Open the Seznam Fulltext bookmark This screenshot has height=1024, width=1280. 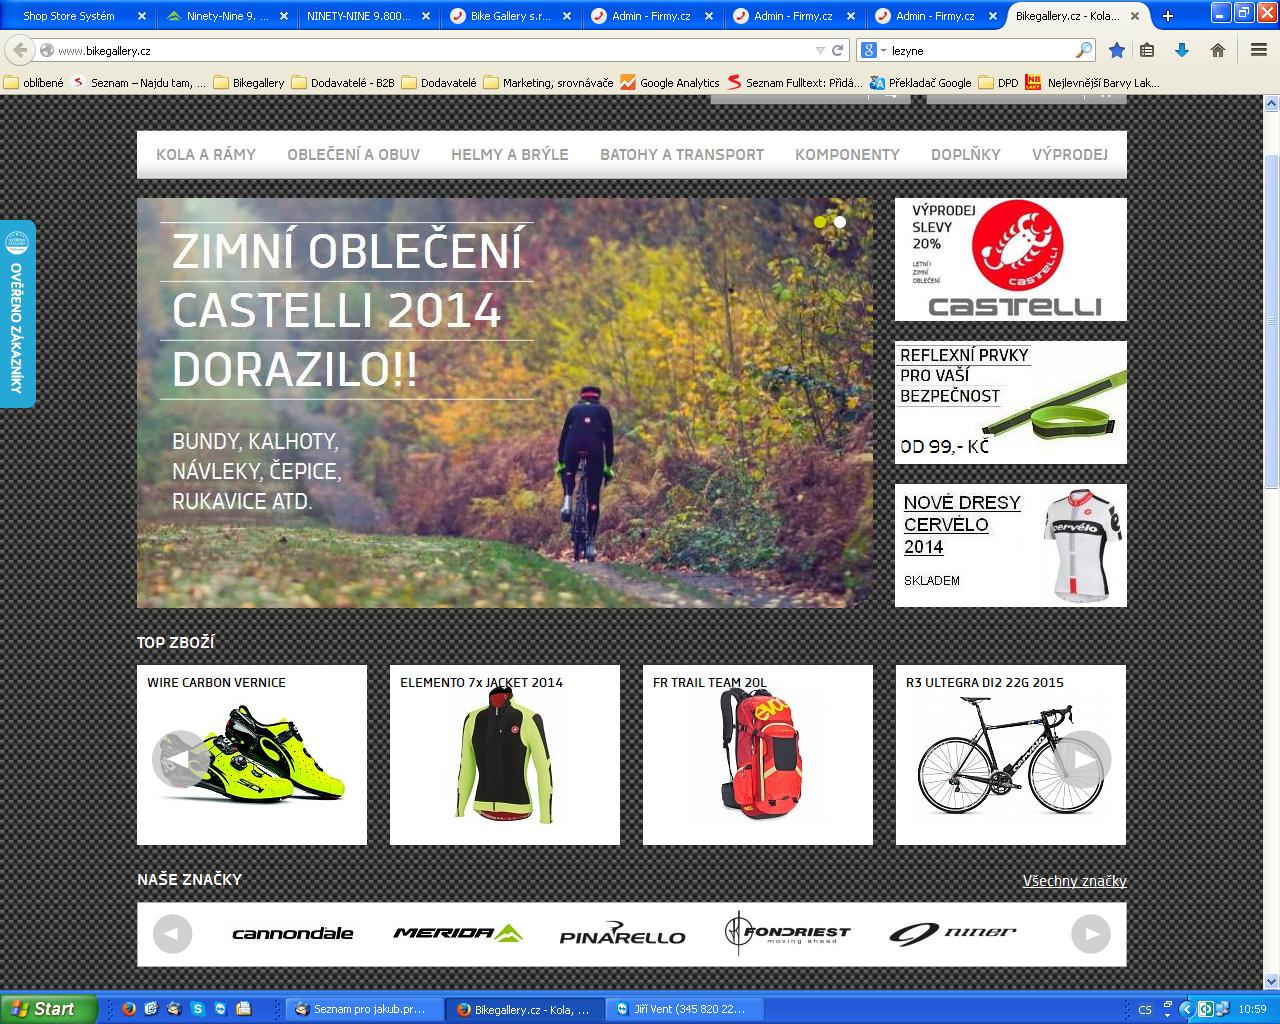(795, 83)
